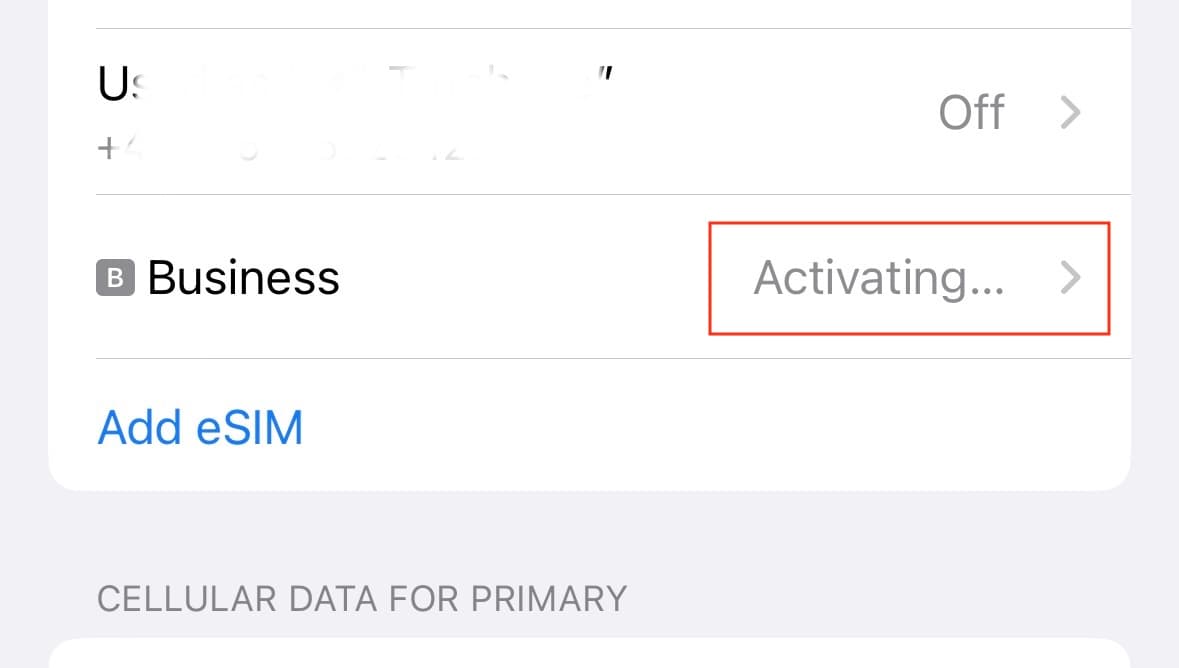Tap the chevron next to Activating status

tap(1070, 279)
